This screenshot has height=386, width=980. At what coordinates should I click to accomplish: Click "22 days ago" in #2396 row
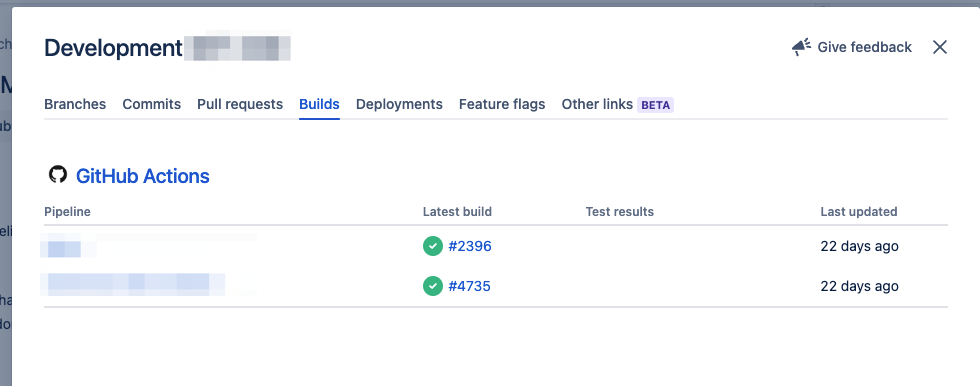pos(859,246)
